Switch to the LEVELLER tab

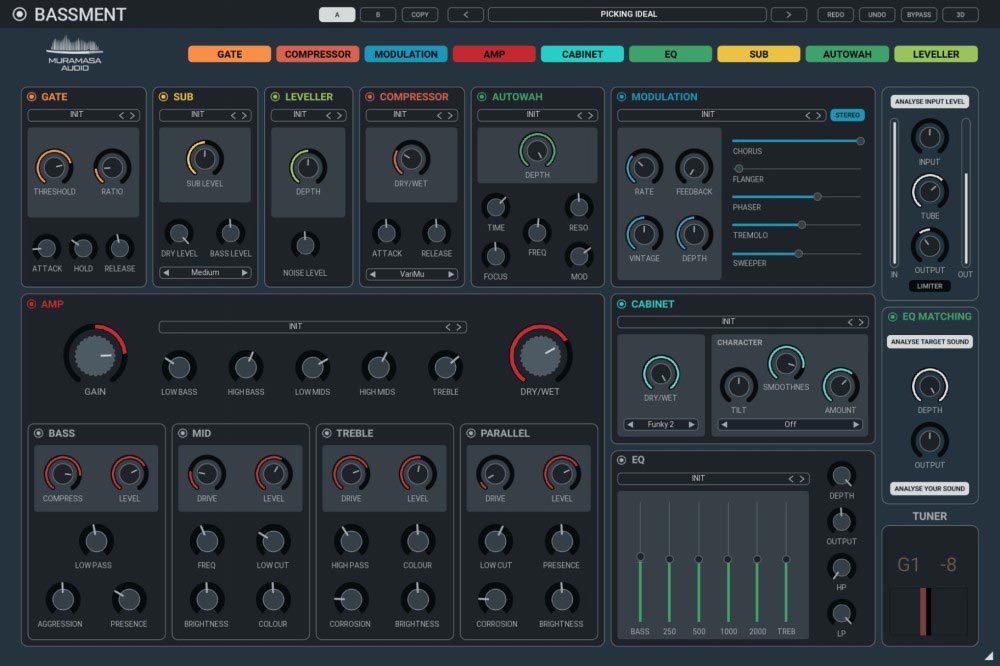(935, 53)
